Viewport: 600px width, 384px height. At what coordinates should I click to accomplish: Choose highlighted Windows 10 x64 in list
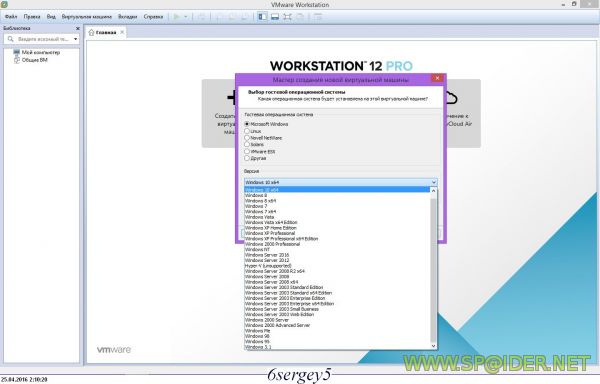[337, 190]
